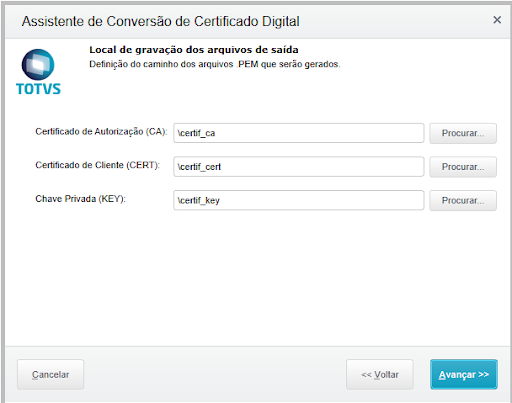Go back using the << Voltar button
This screenshot has height=403, width=512.
click(x=380, y=374)
